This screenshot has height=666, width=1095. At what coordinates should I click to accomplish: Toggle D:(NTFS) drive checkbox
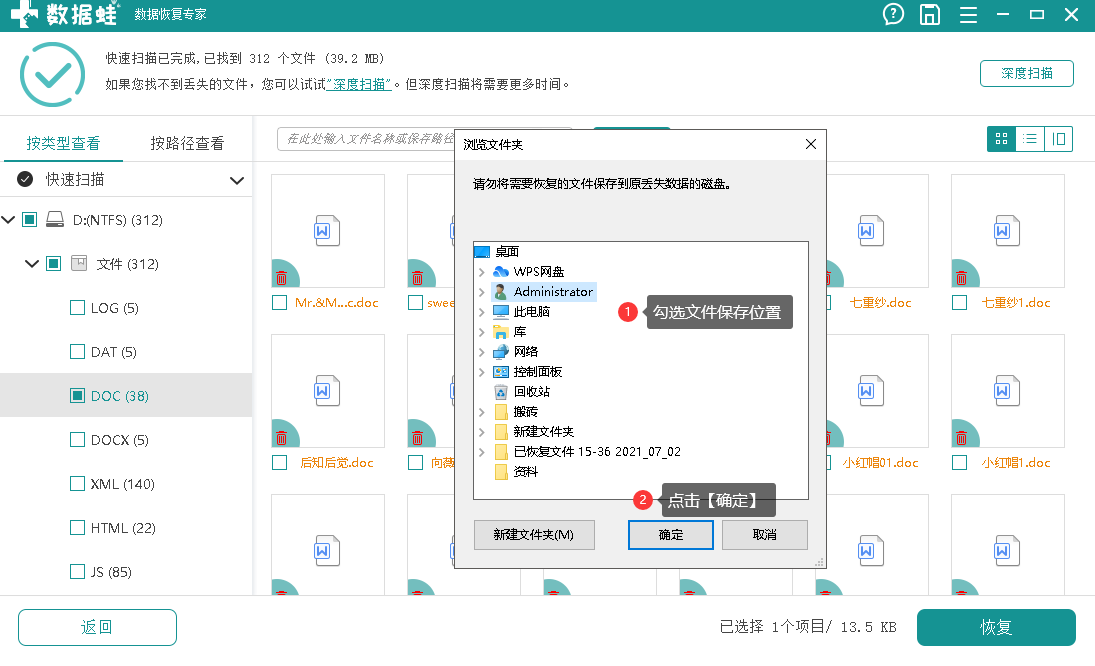click(x=29, y=220)
